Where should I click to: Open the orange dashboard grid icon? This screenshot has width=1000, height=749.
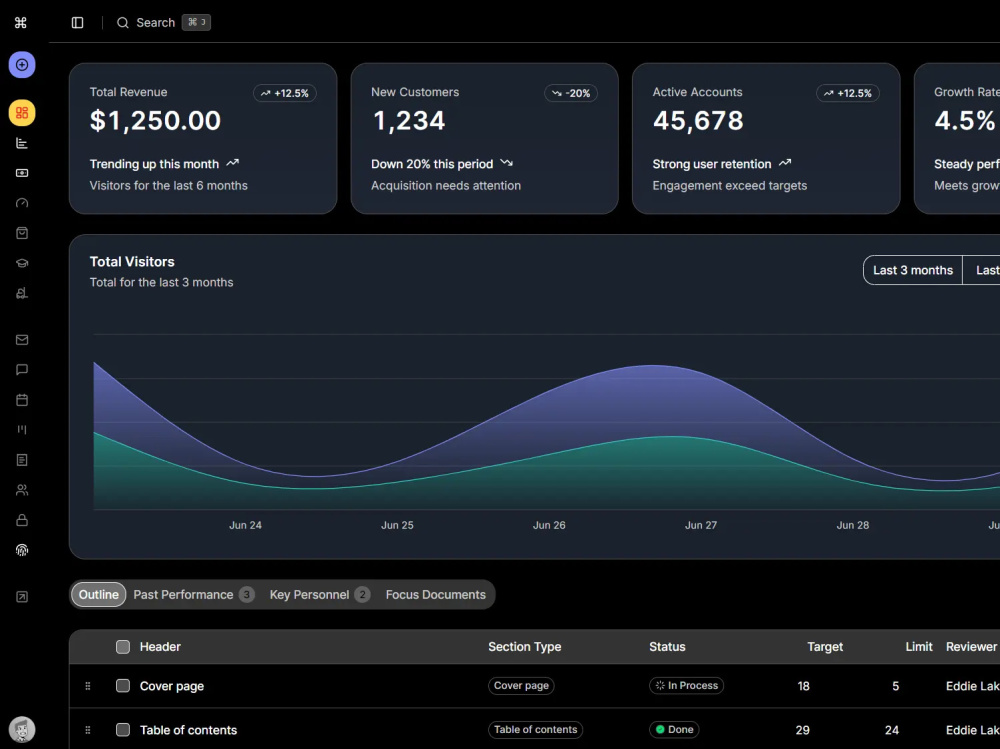pos(22,113)
